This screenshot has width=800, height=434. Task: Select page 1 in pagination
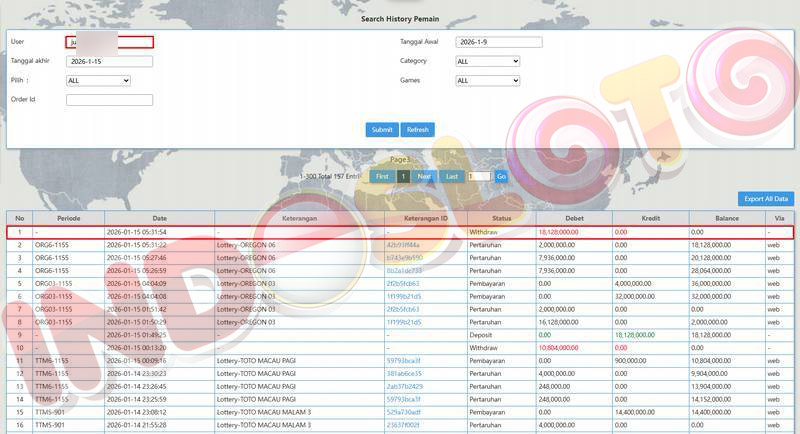(403, 176)
